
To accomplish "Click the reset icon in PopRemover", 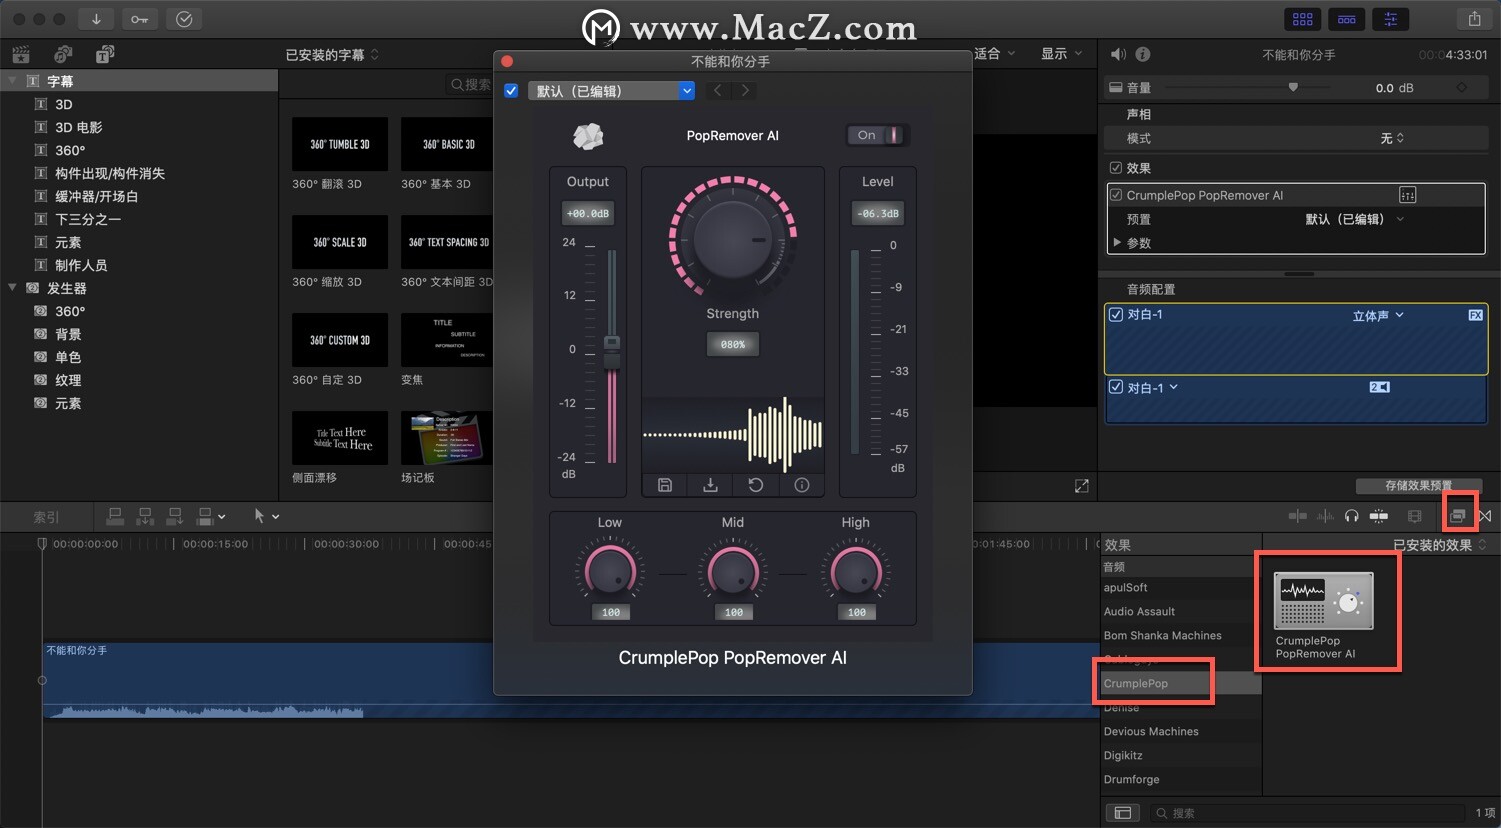I will [756, 485].
